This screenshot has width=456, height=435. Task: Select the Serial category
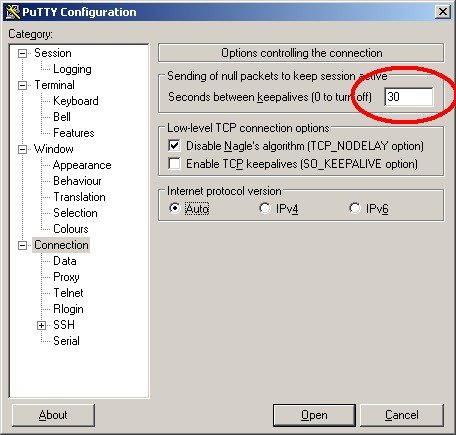click(x=66, y=341)
